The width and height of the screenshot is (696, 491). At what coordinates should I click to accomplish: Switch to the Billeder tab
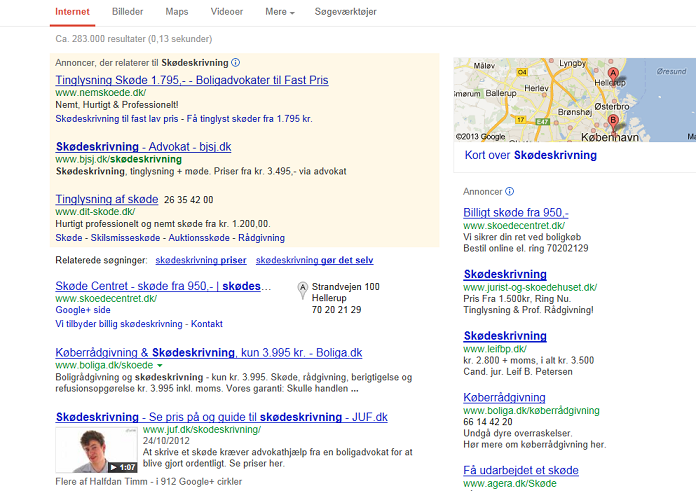pyautogui.click(x=127, y=12)
